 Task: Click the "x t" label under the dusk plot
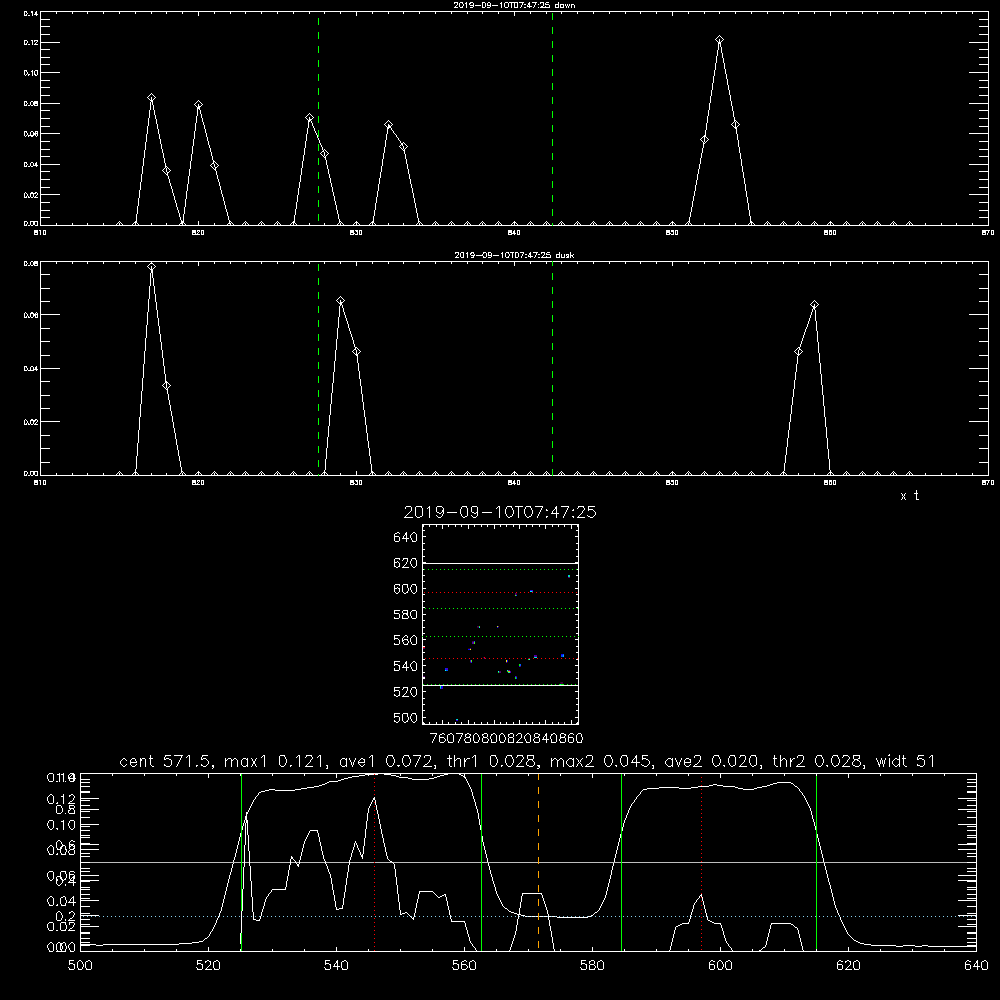click(x=909, y=496)
